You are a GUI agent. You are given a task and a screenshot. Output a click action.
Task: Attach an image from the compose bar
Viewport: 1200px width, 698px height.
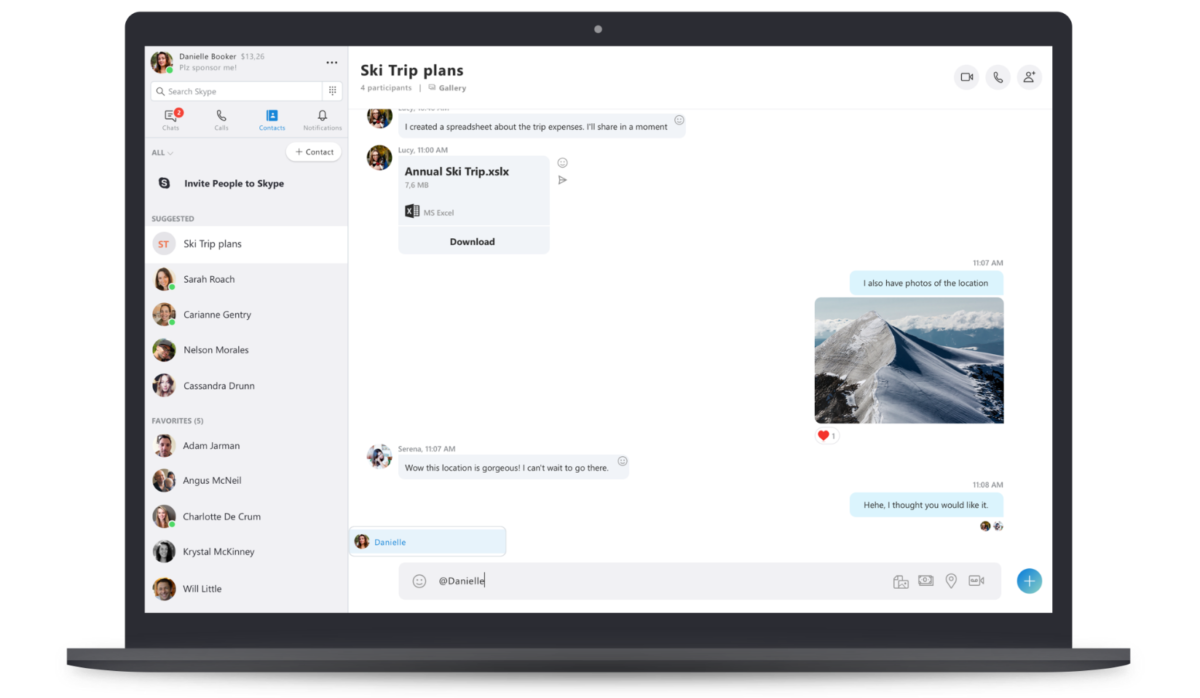pos(900,580)
